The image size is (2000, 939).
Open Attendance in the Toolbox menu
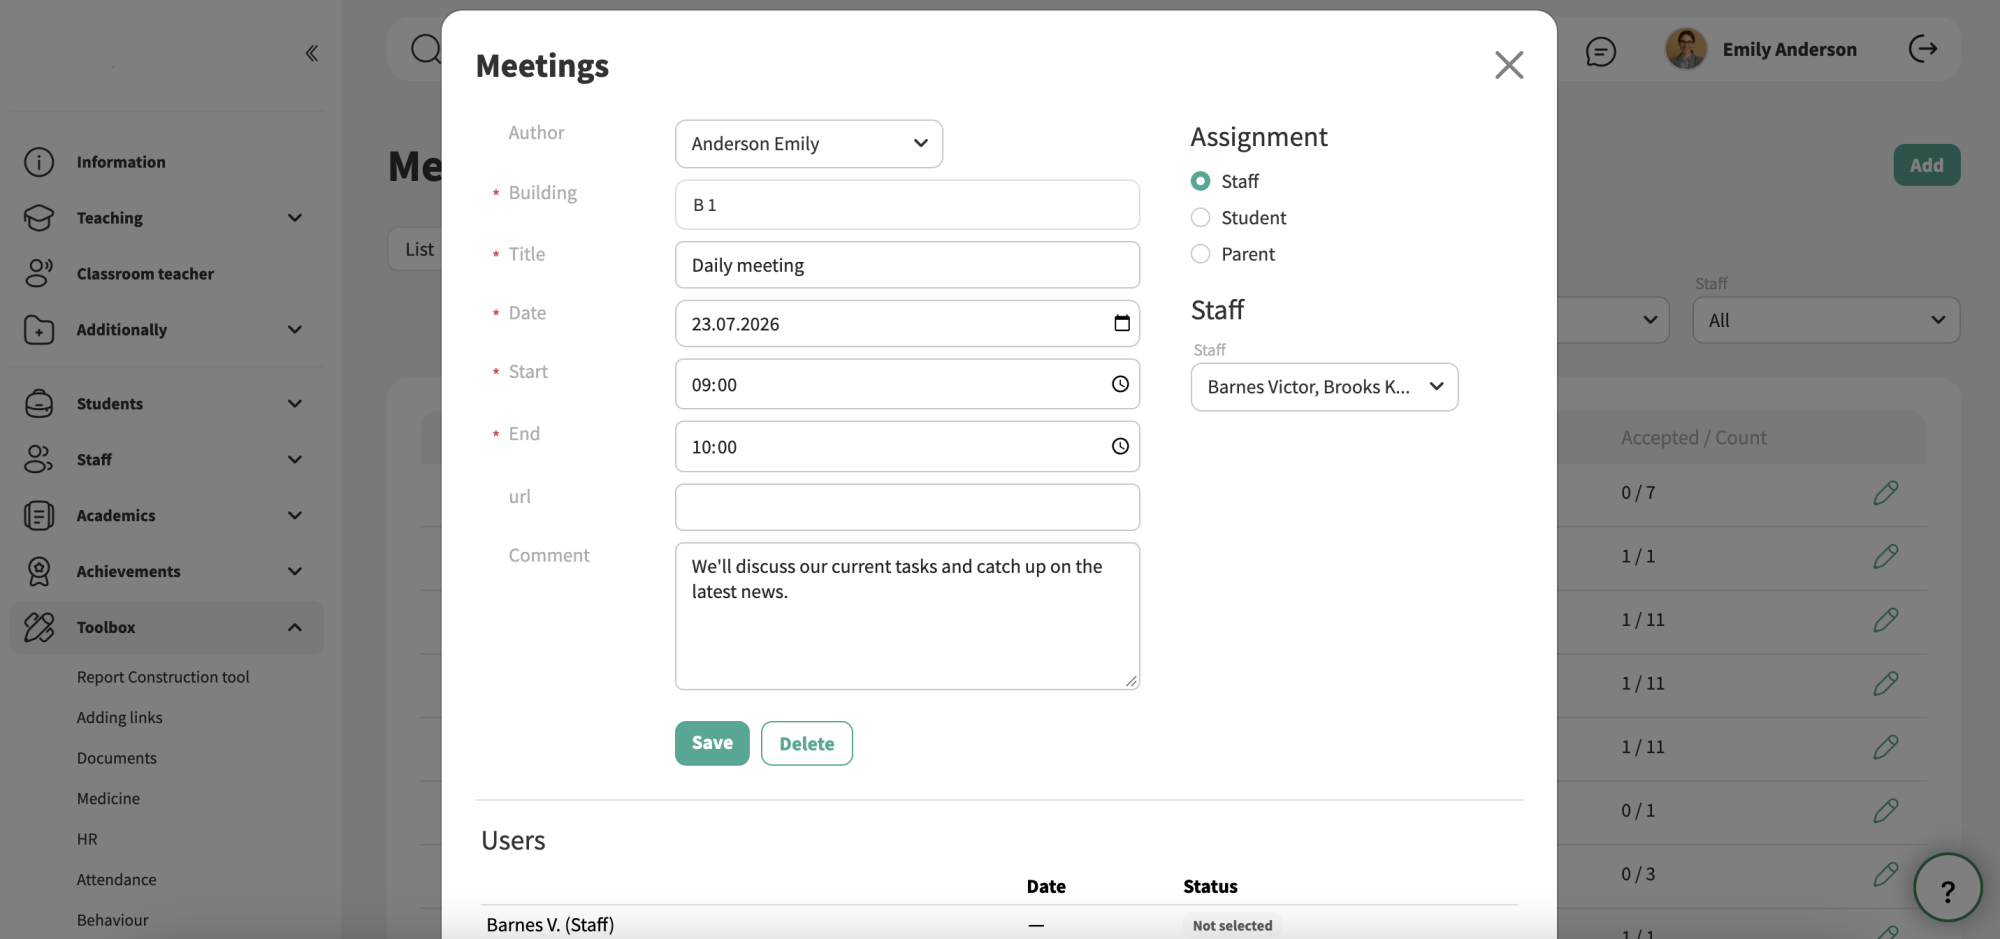pos(117,880)
